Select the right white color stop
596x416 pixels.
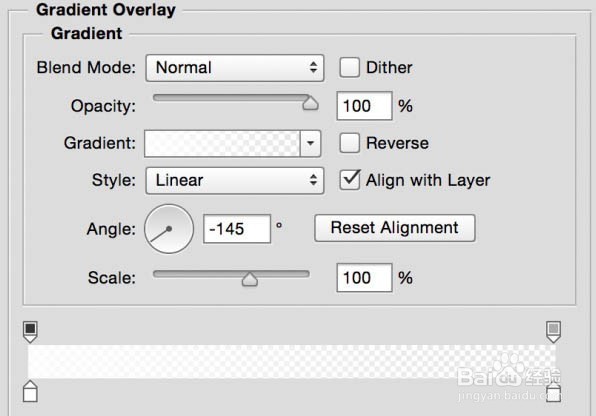click(553, 392)
